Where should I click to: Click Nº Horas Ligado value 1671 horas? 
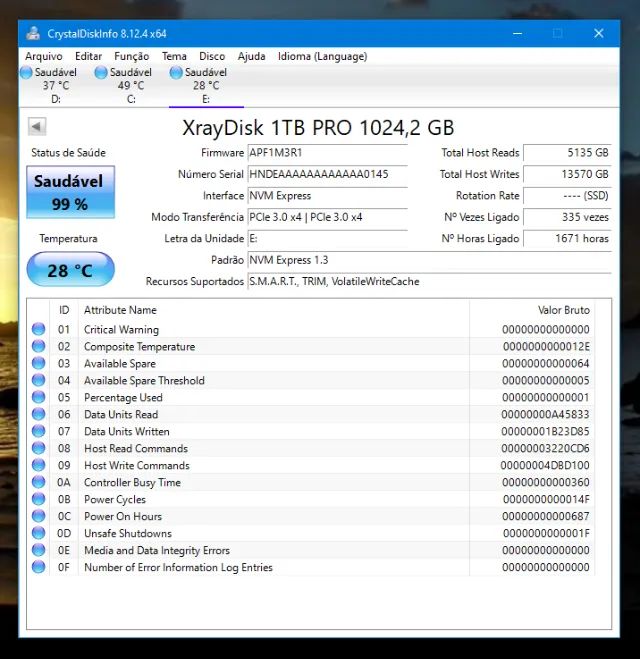[567, 238]
